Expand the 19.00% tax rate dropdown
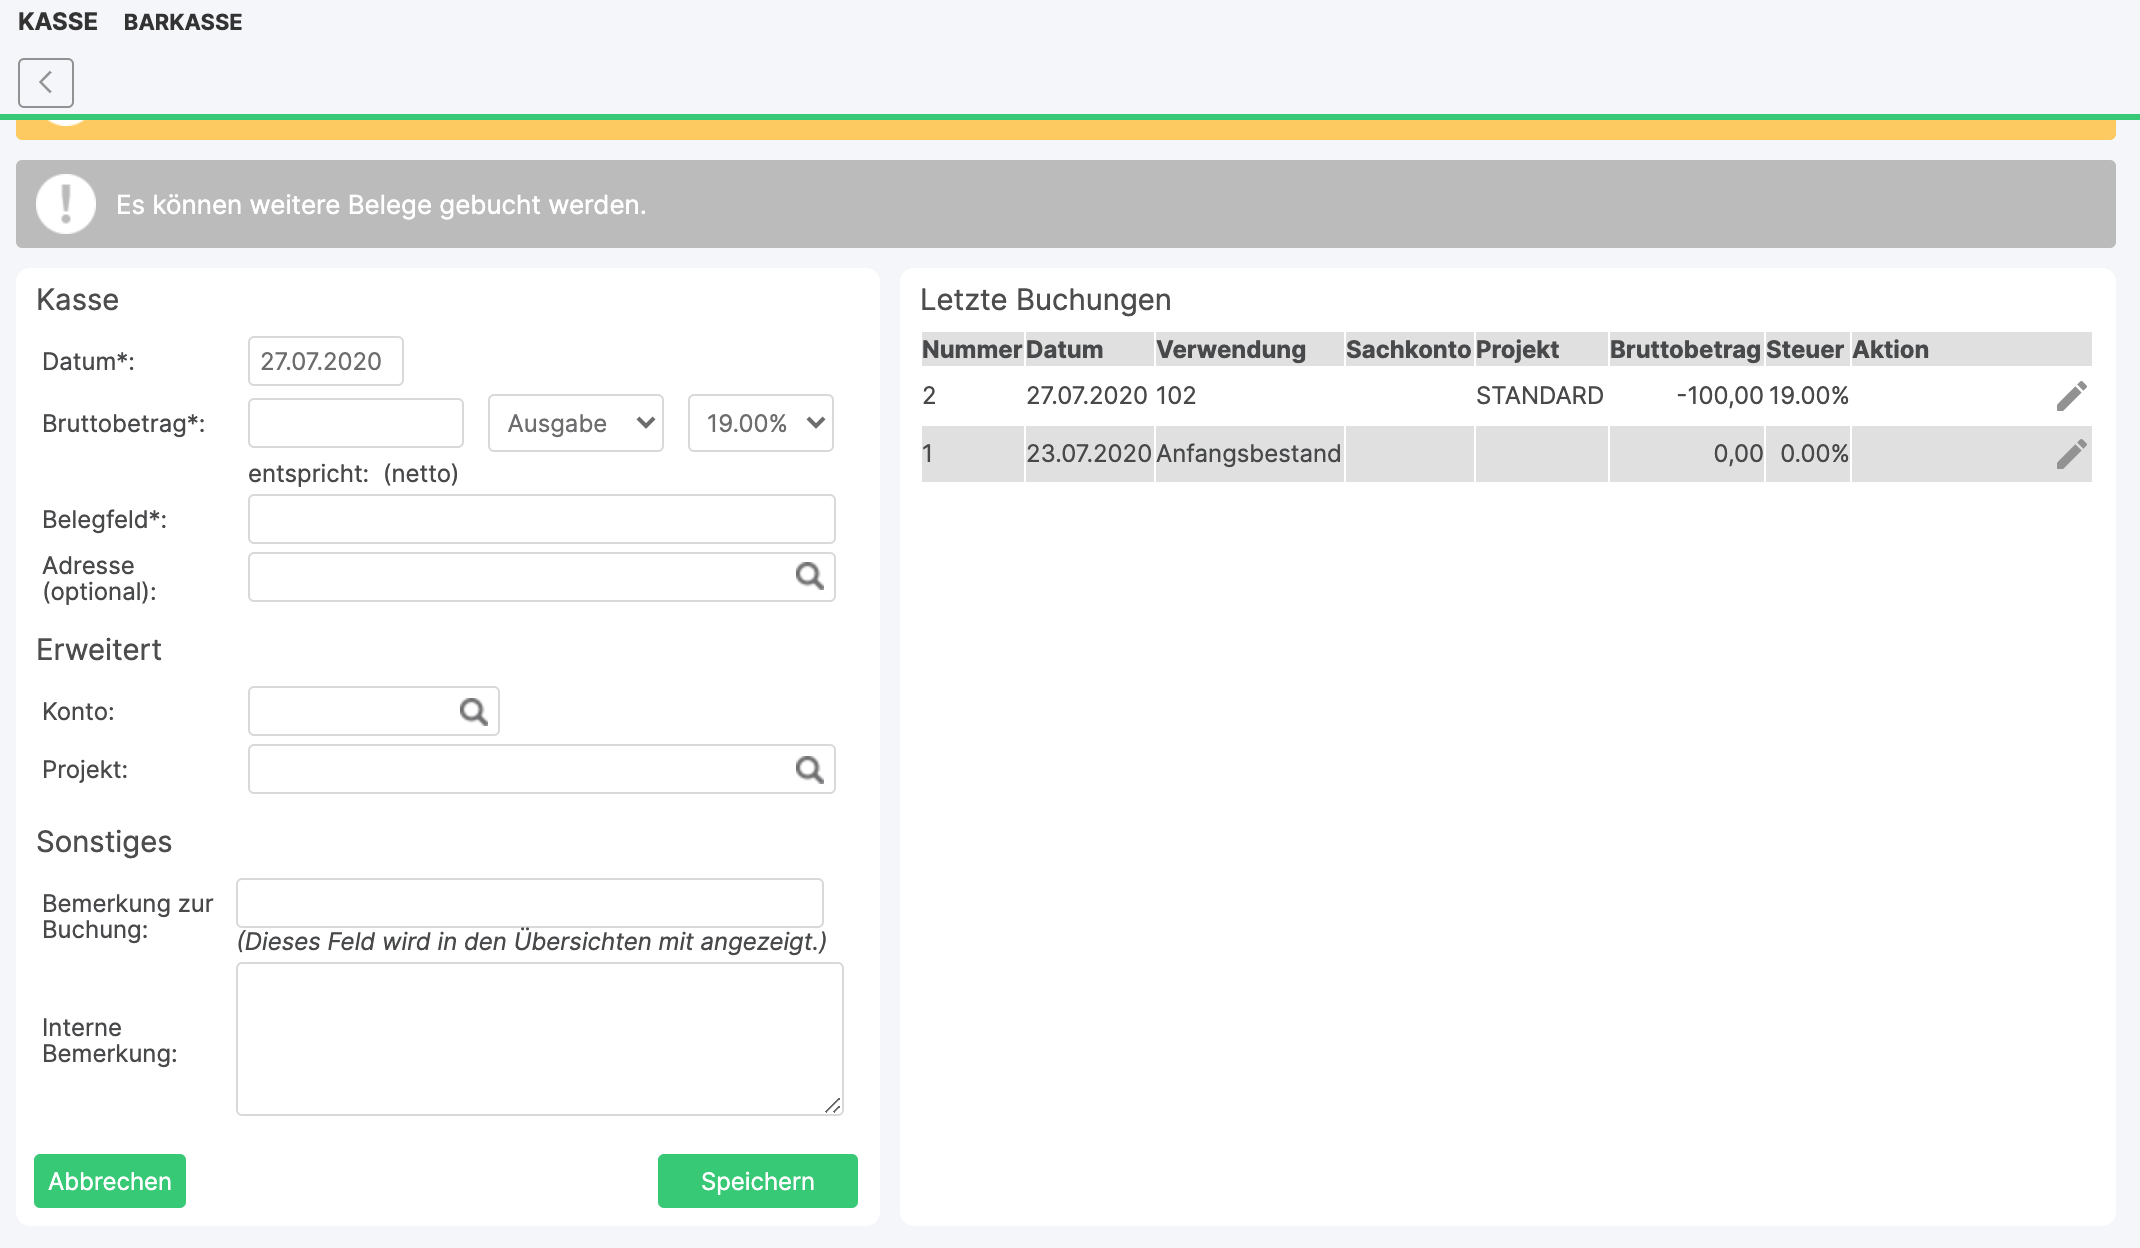 click(761, 423)
